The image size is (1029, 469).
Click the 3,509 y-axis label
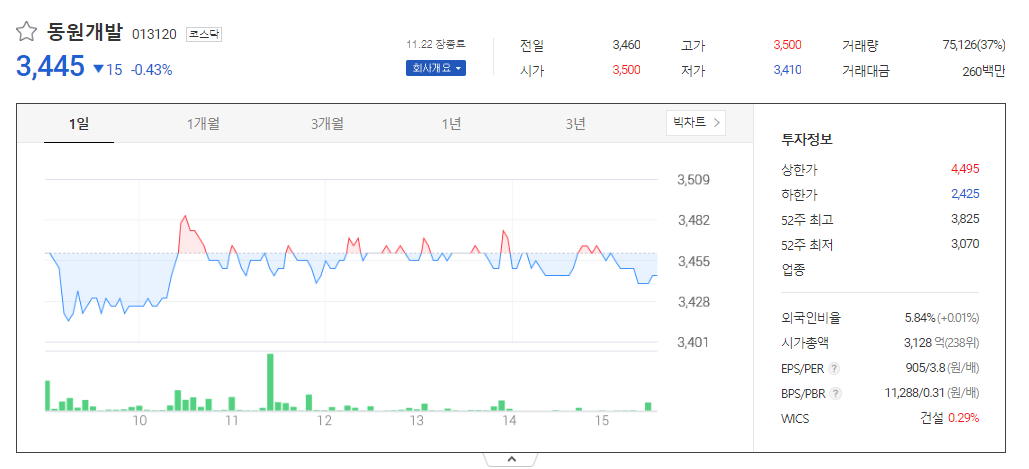(x=694, y=179)
